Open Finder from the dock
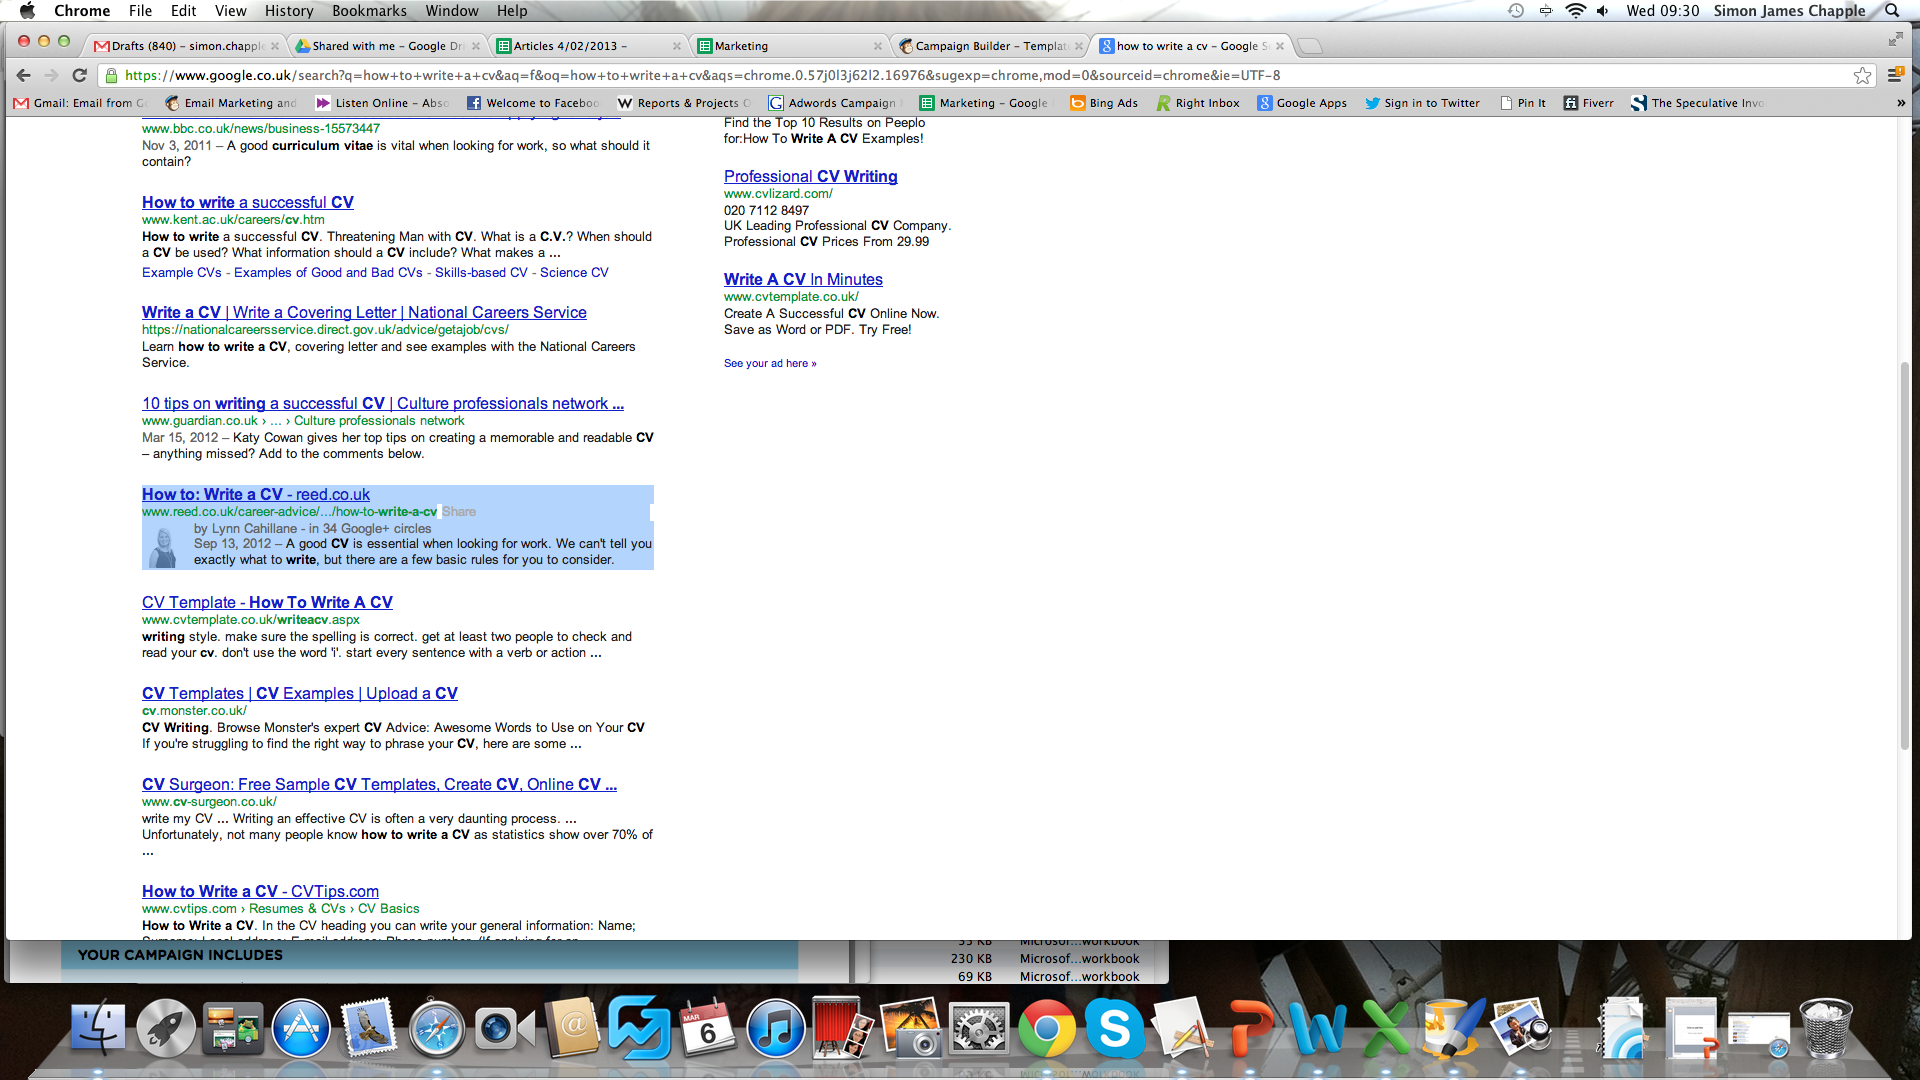1920x1080 pixels. [x=97, y=1029]
